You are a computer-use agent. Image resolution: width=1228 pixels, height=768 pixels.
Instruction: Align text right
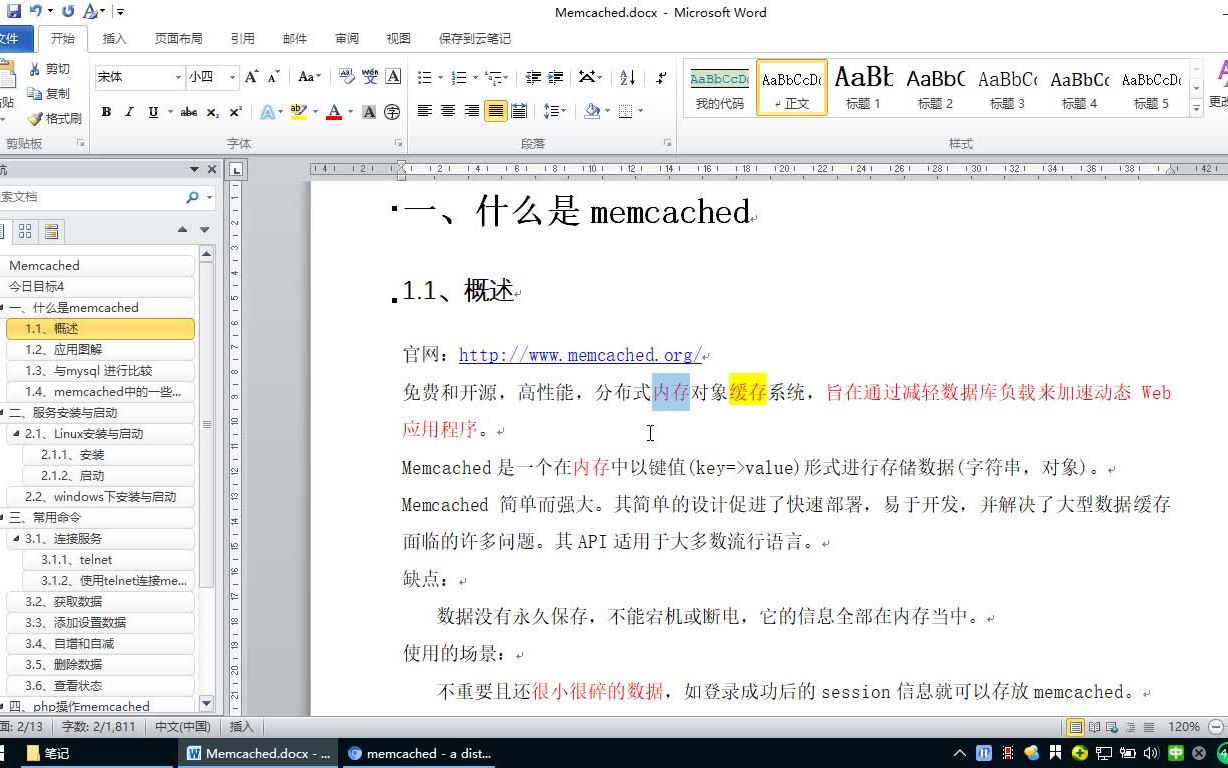coord(472,111)
